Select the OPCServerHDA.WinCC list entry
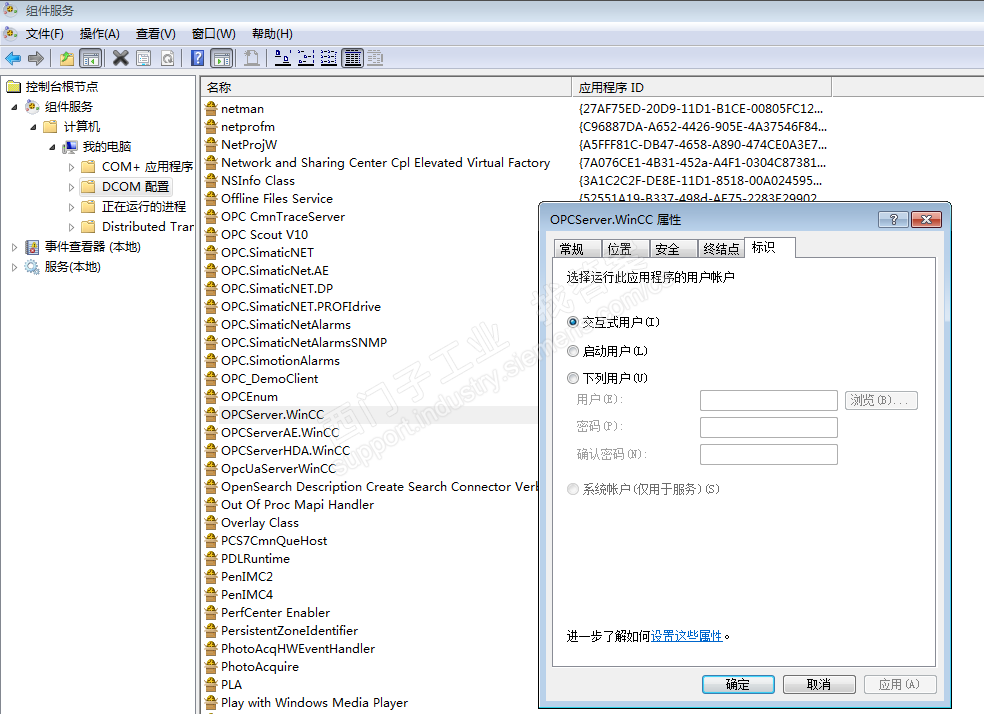The width and height of the screenshot is (984, 714). tap(286, 450)
